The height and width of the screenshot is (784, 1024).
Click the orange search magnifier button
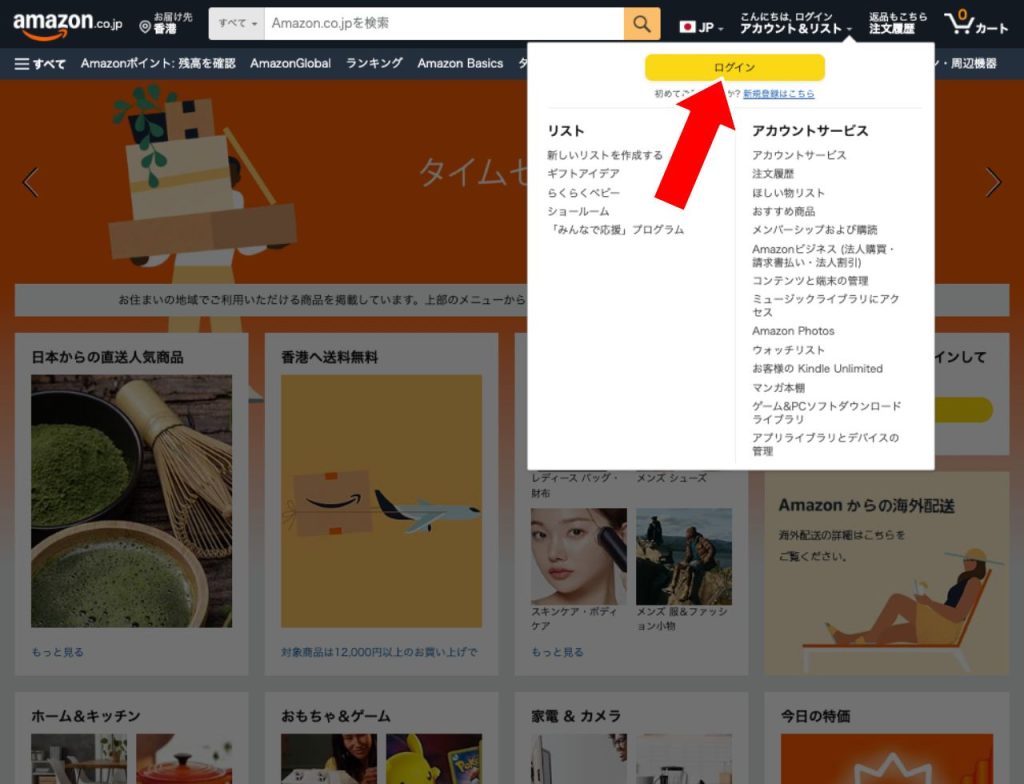(x=642, y=24)
